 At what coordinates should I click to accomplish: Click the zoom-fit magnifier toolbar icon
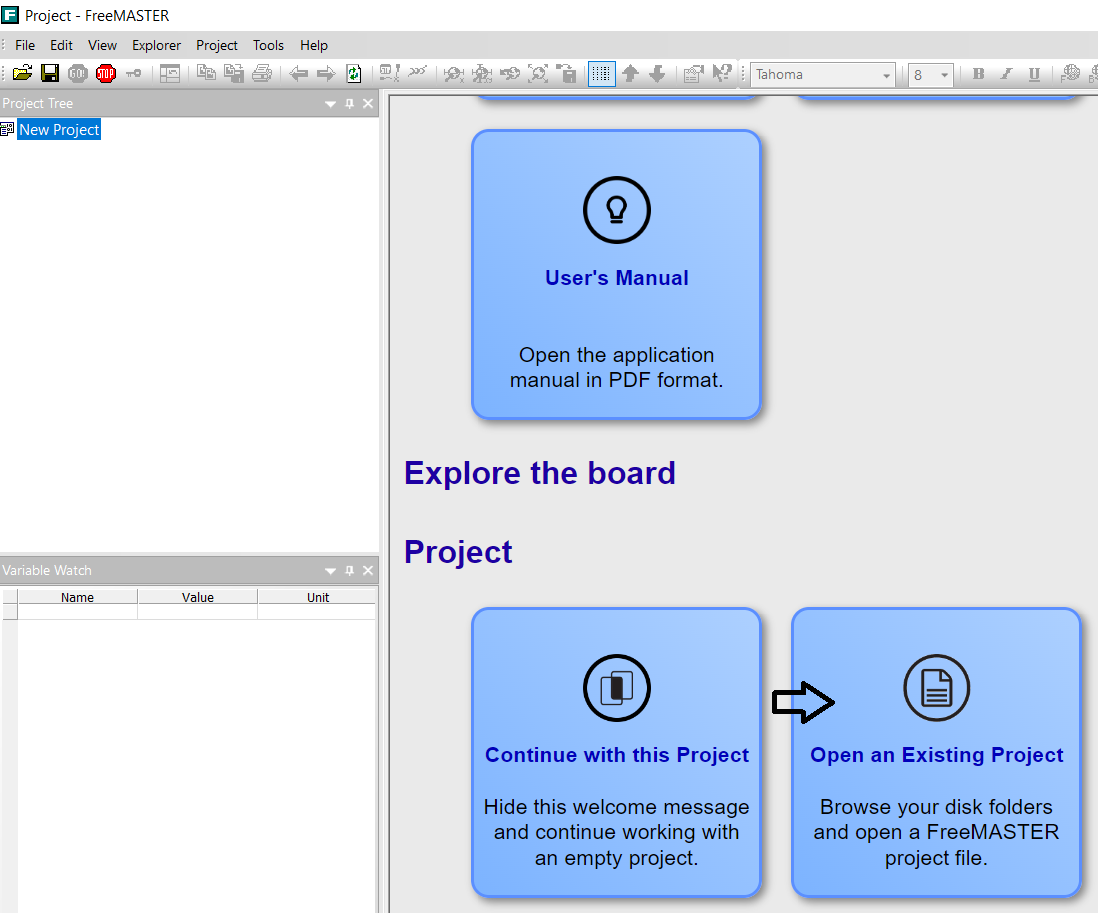(x=538, y=74)
